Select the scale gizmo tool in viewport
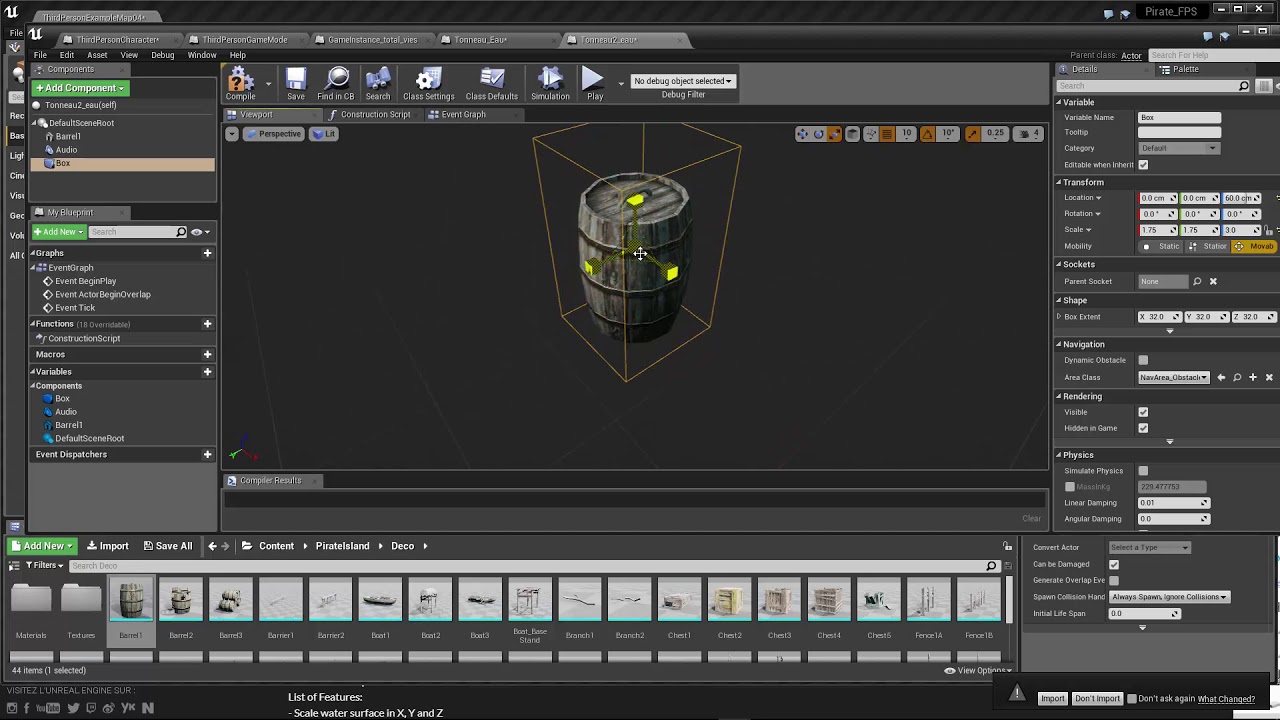 tap(834, 134)
